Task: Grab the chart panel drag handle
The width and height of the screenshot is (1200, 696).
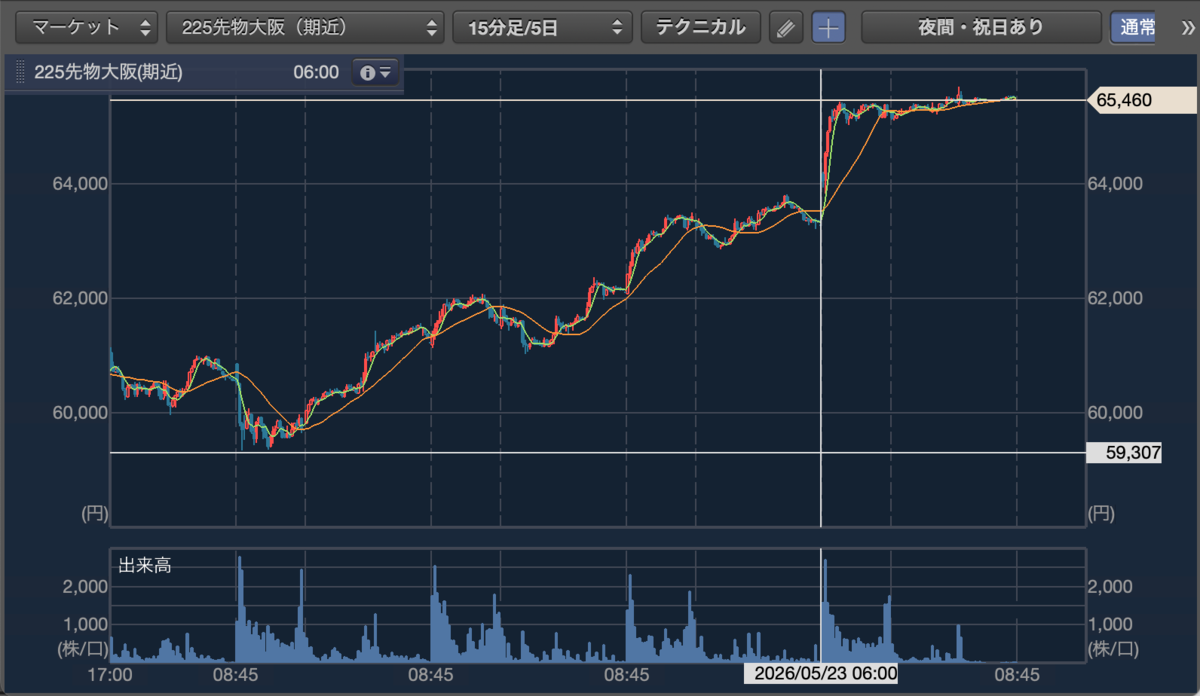Action: coord(19,73)
